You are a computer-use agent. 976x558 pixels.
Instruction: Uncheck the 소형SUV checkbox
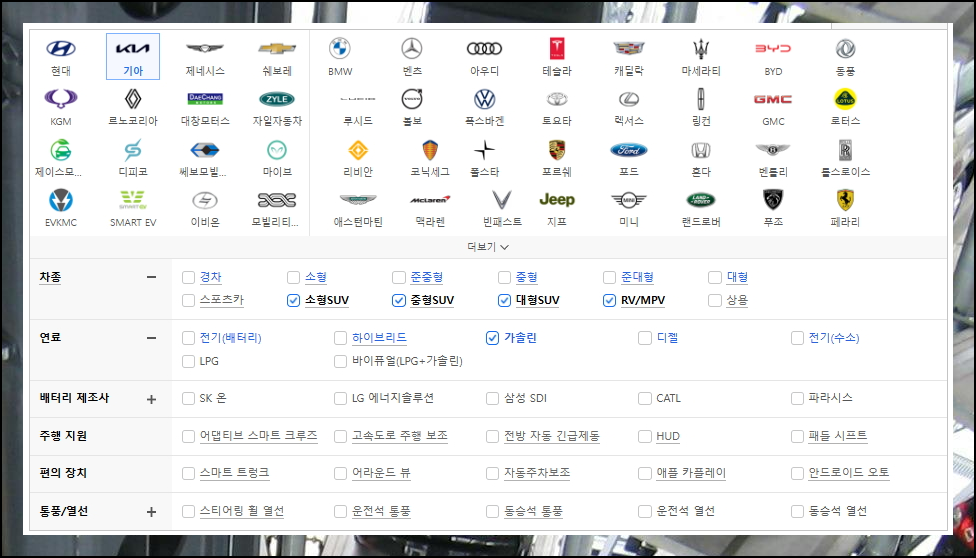(293, 300)
